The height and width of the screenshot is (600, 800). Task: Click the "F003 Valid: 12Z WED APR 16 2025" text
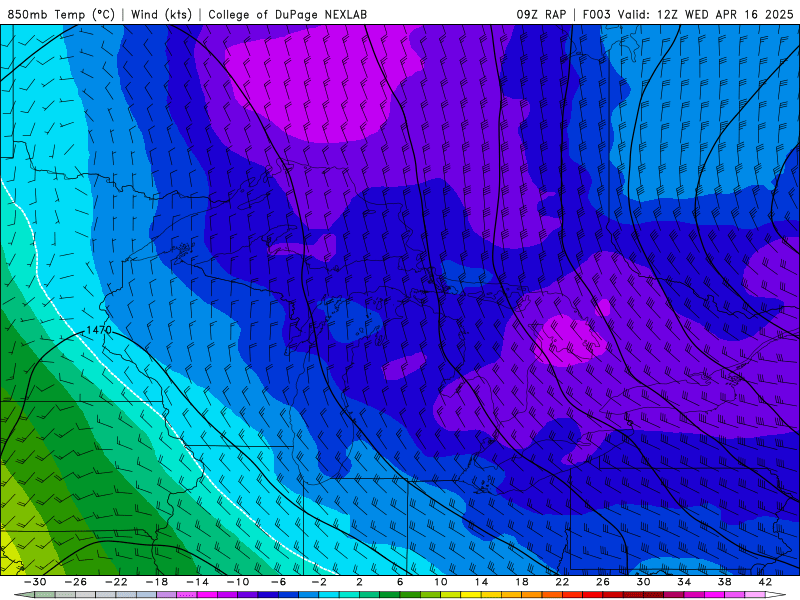(688, 14)
